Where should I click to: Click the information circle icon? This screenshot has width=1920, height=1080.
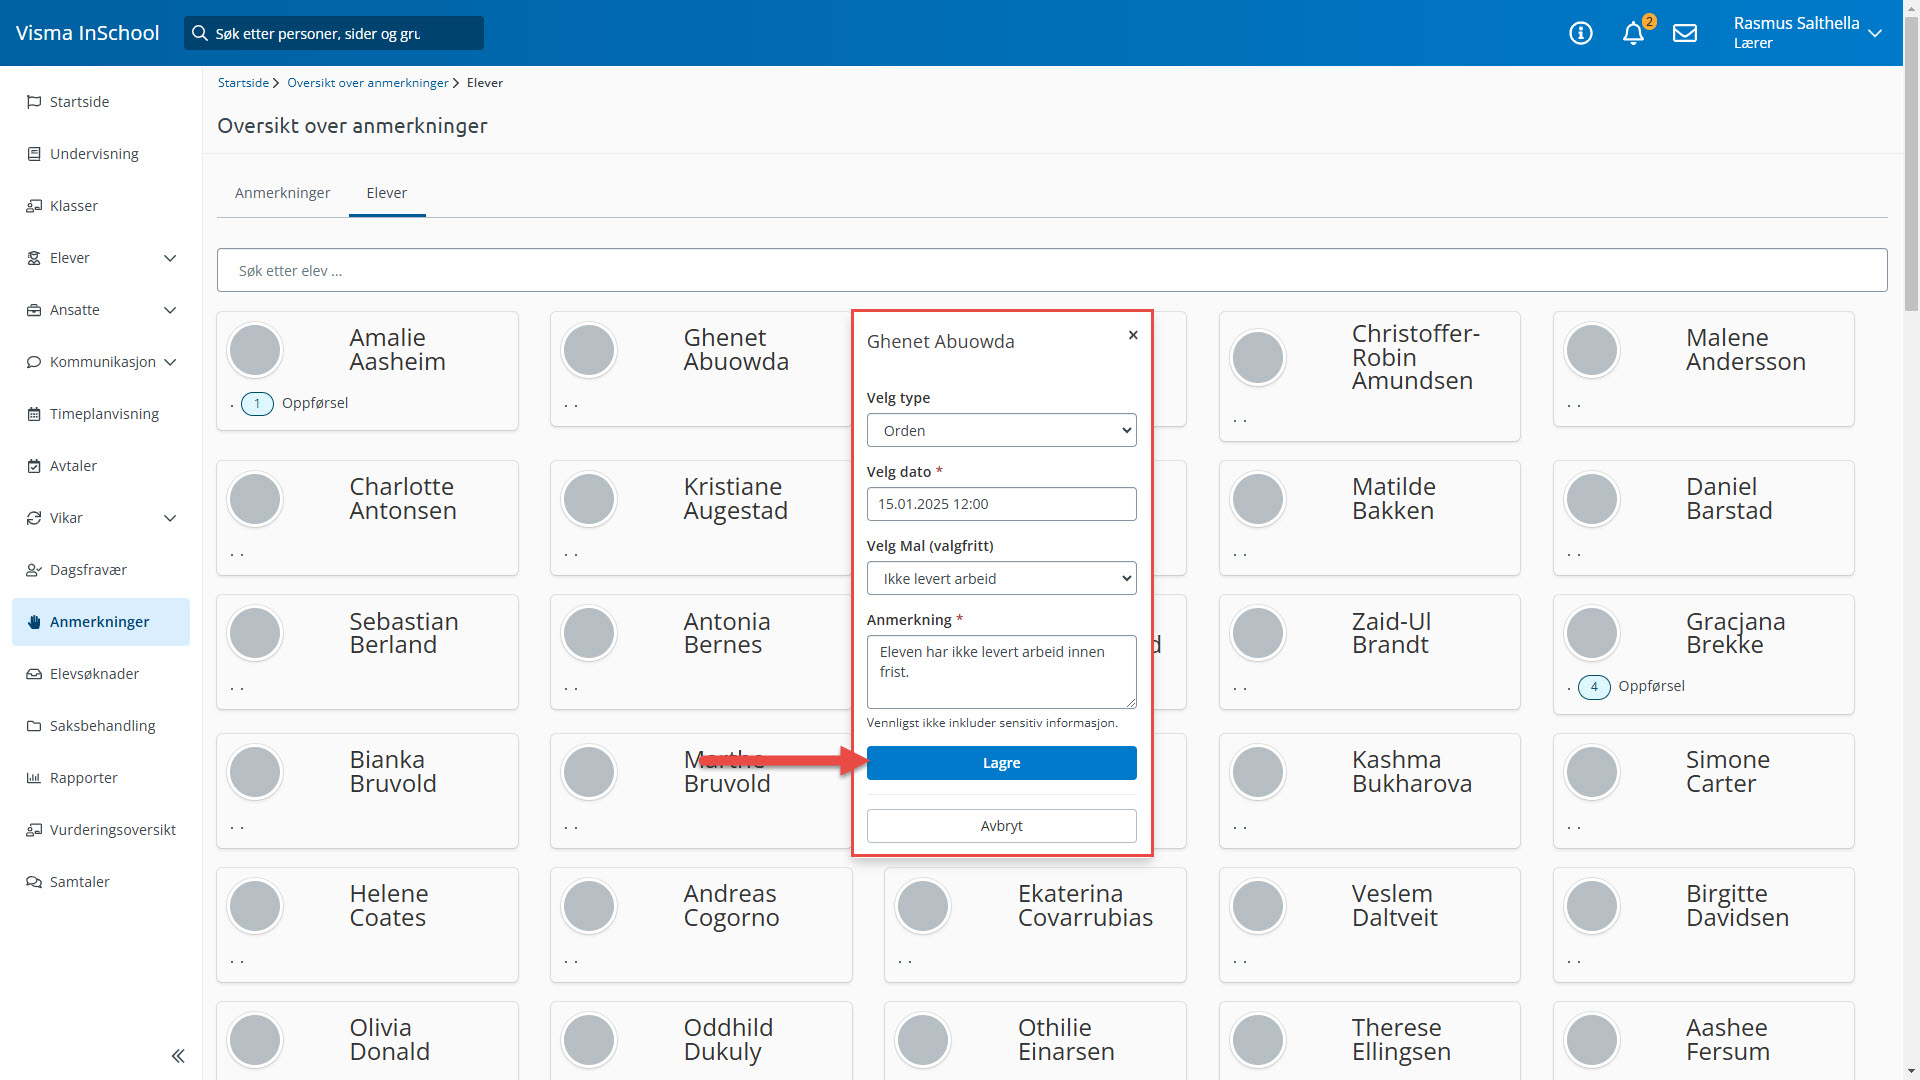[x=1581, y=33]
